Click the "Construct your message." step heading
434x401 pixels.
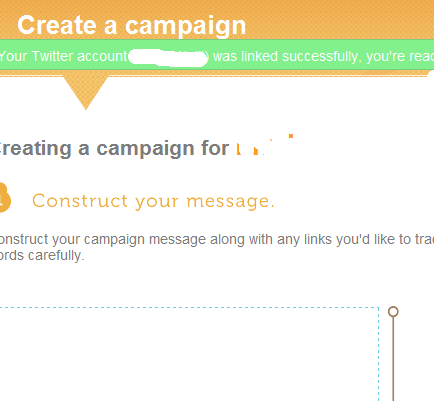pos(153,201)
